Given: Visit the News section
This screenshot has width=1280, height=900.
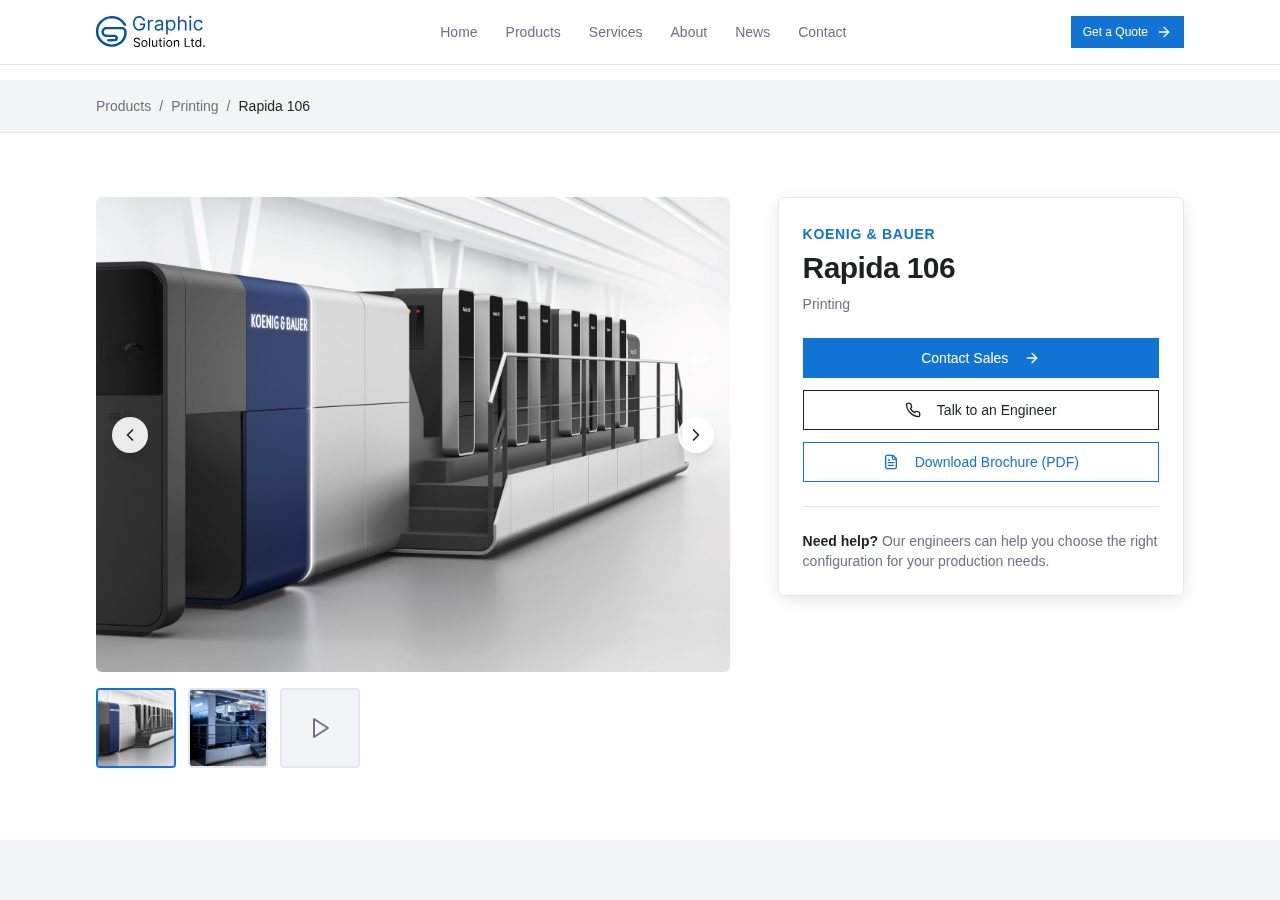Looking at the screenshot, I should click(752, 32).
